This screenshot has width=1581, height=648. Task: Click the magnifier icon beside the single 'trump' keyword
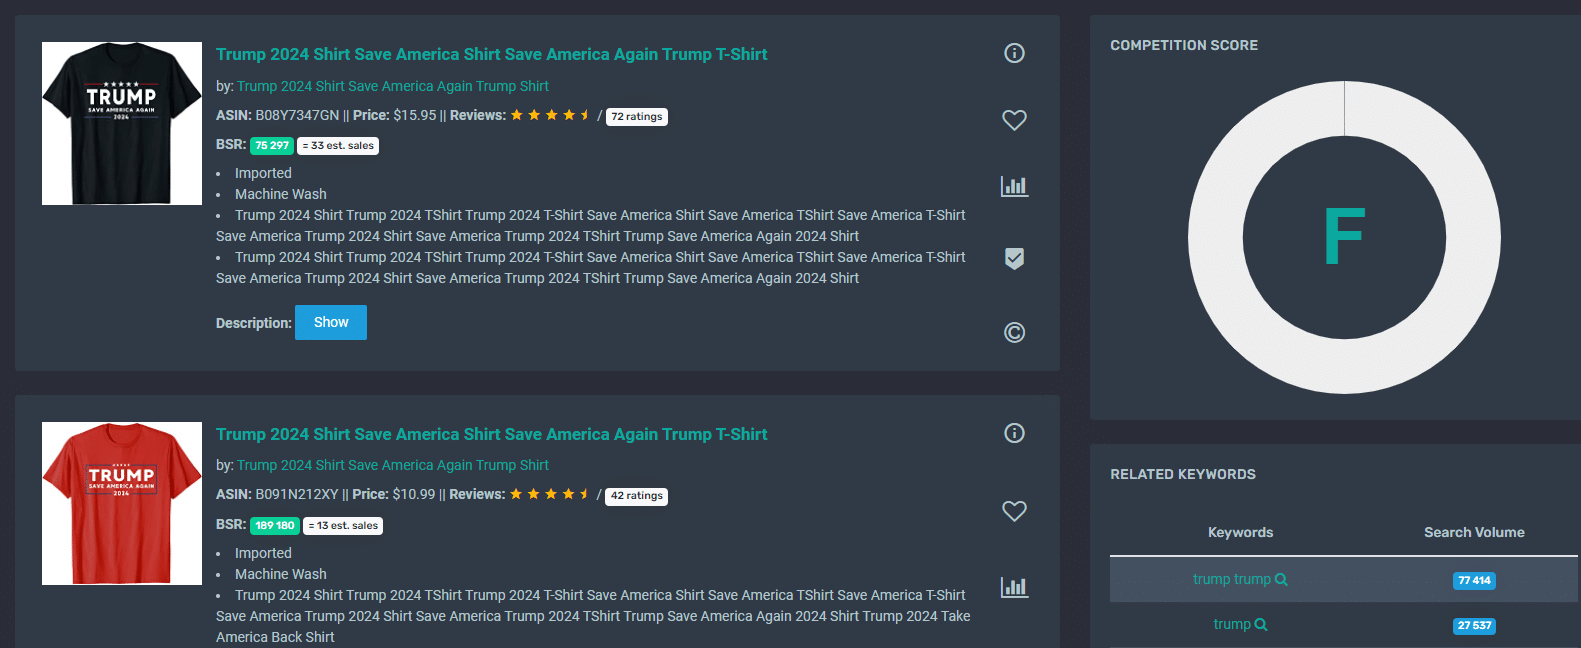[x=1261, y=625]
